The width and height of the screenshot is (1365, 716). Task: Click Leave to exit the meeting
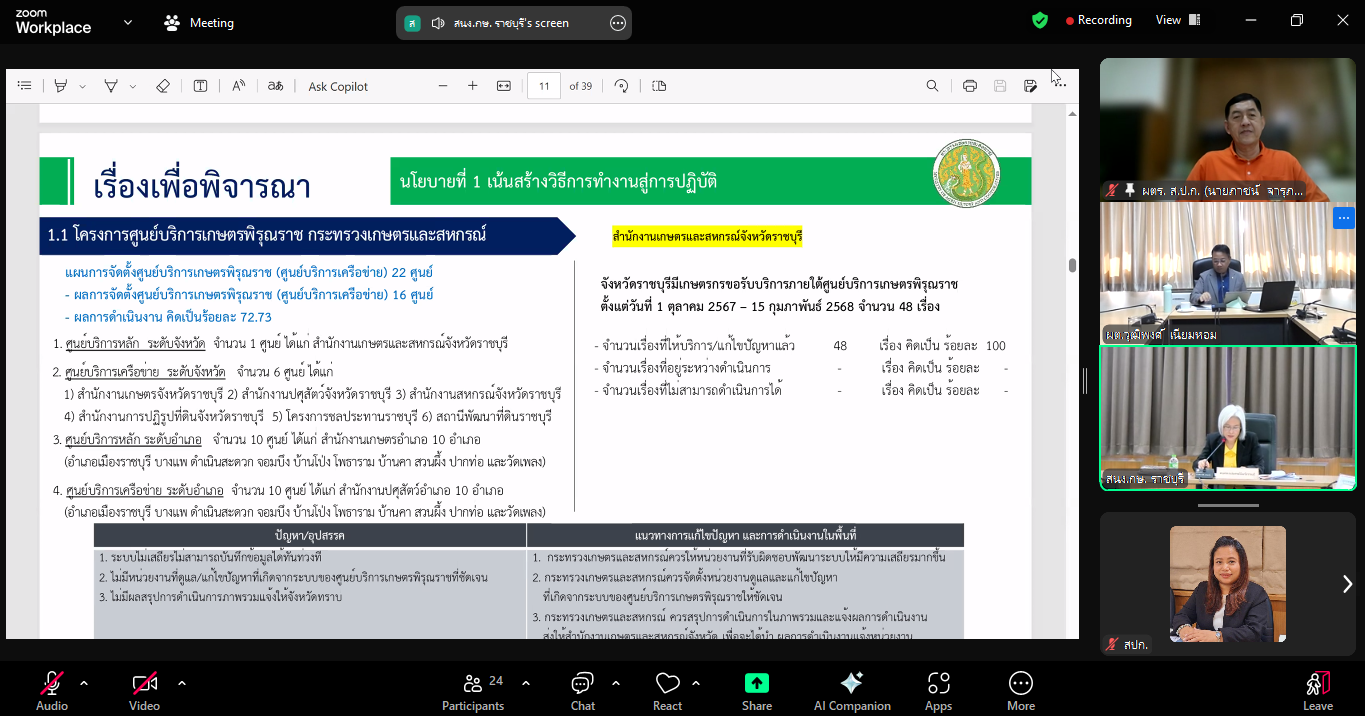[x=1318, y=690]
